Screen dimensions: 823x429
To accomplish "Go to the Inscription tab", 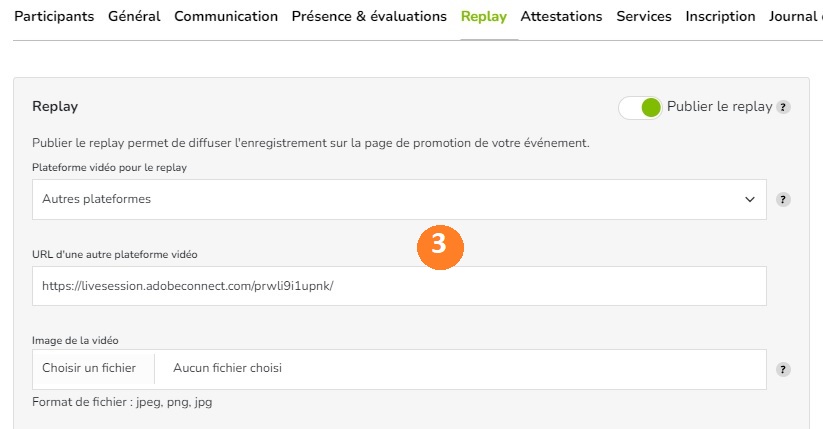I will click(720, 16).
